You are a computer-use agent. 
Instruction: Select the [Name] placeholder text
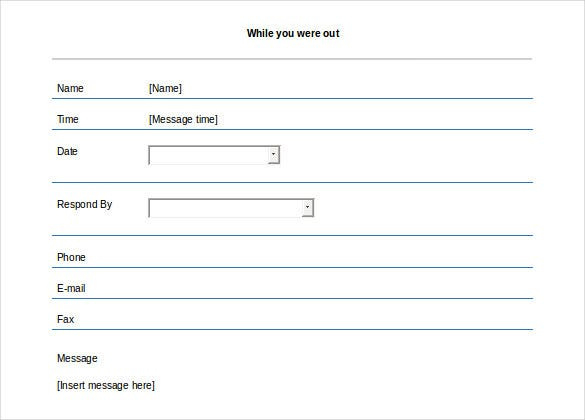point(165,88)
